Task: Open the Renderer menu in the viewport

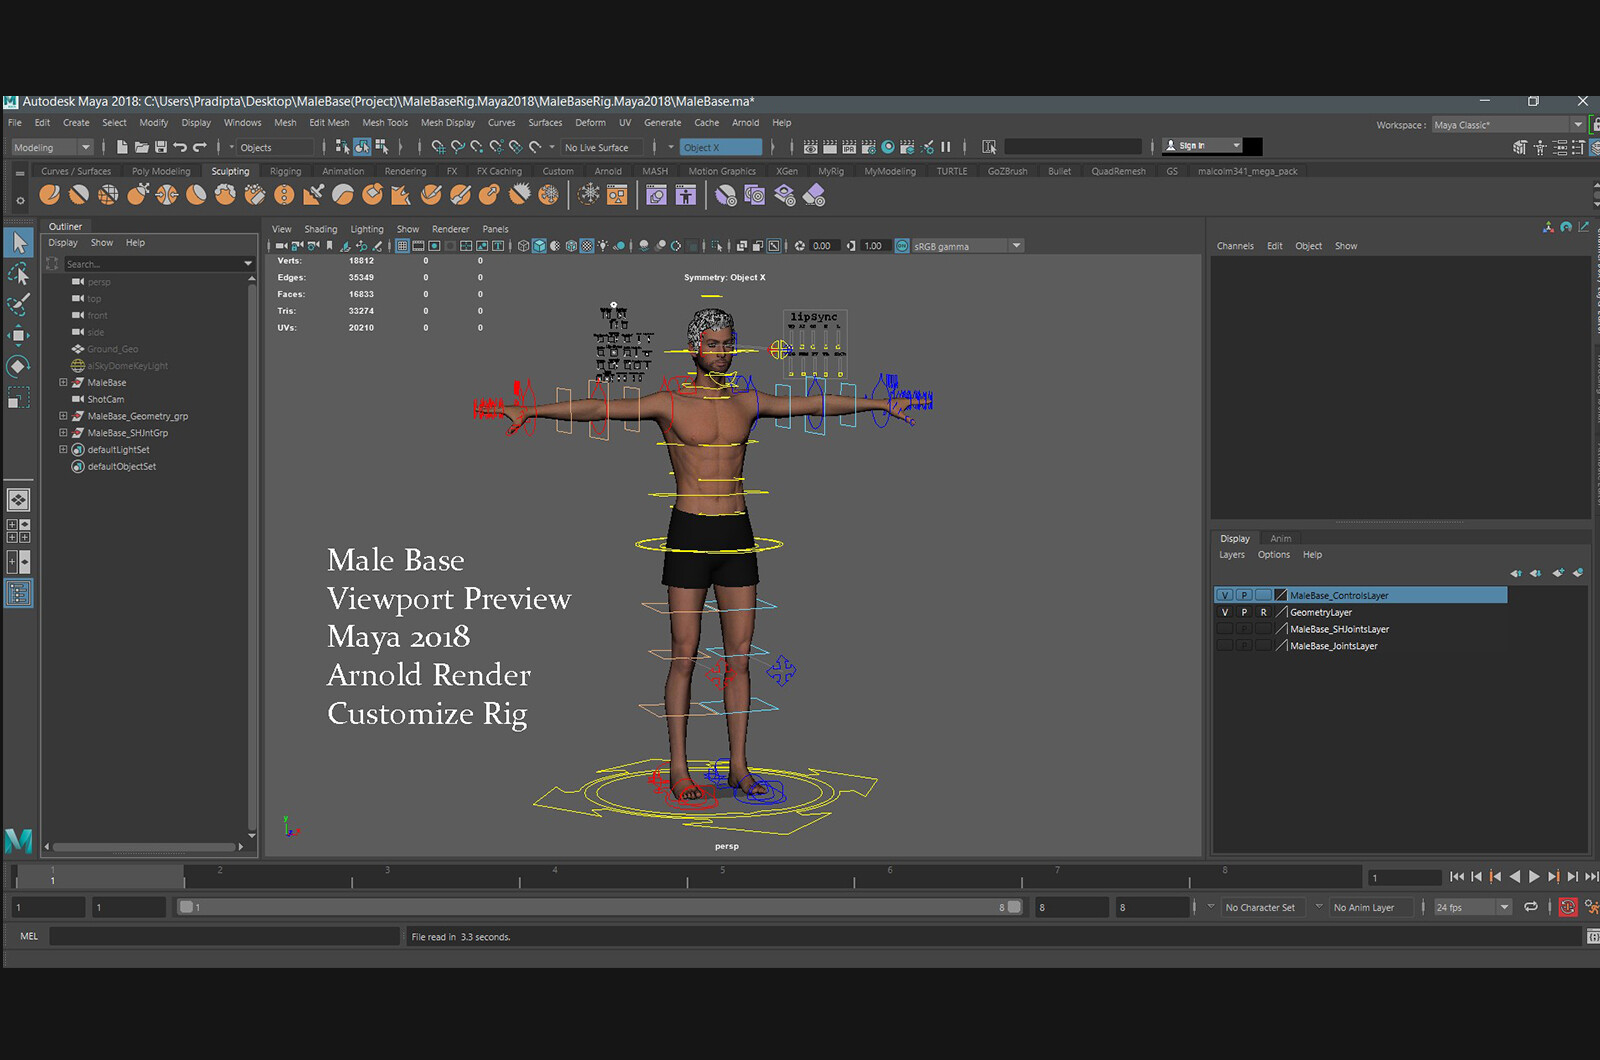Action: 450,229
